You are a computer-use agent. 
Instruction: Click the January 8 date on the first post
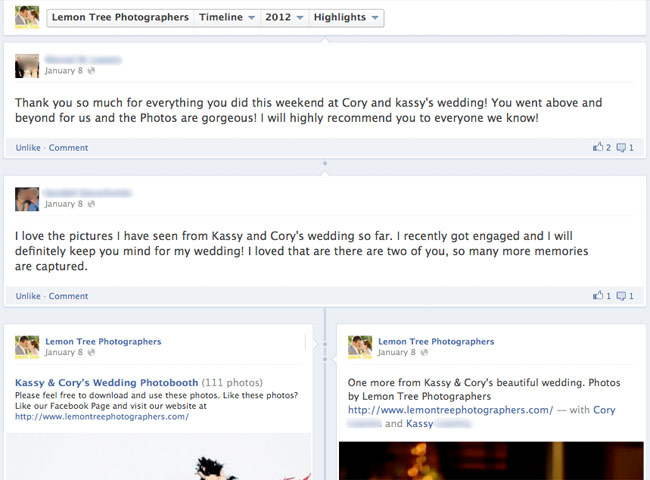(64, 71)
